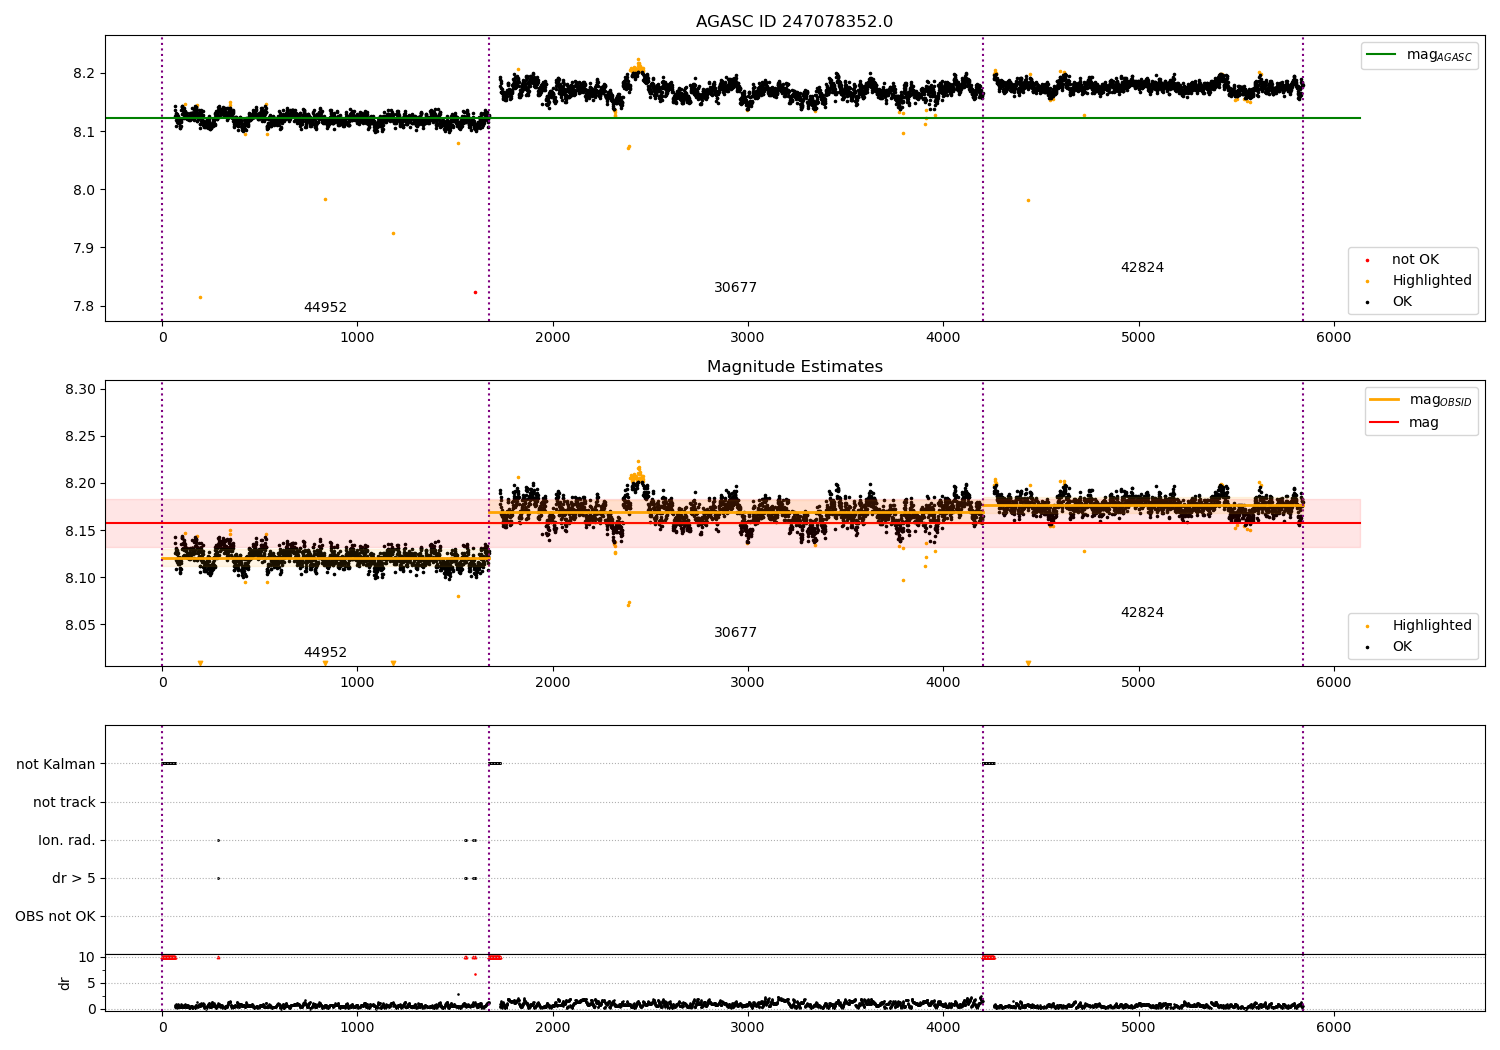The width and height of the screenshot is (1500, 1050).
Task: Click the 8.05 tick label on middle plot
Action: (80, 626)
